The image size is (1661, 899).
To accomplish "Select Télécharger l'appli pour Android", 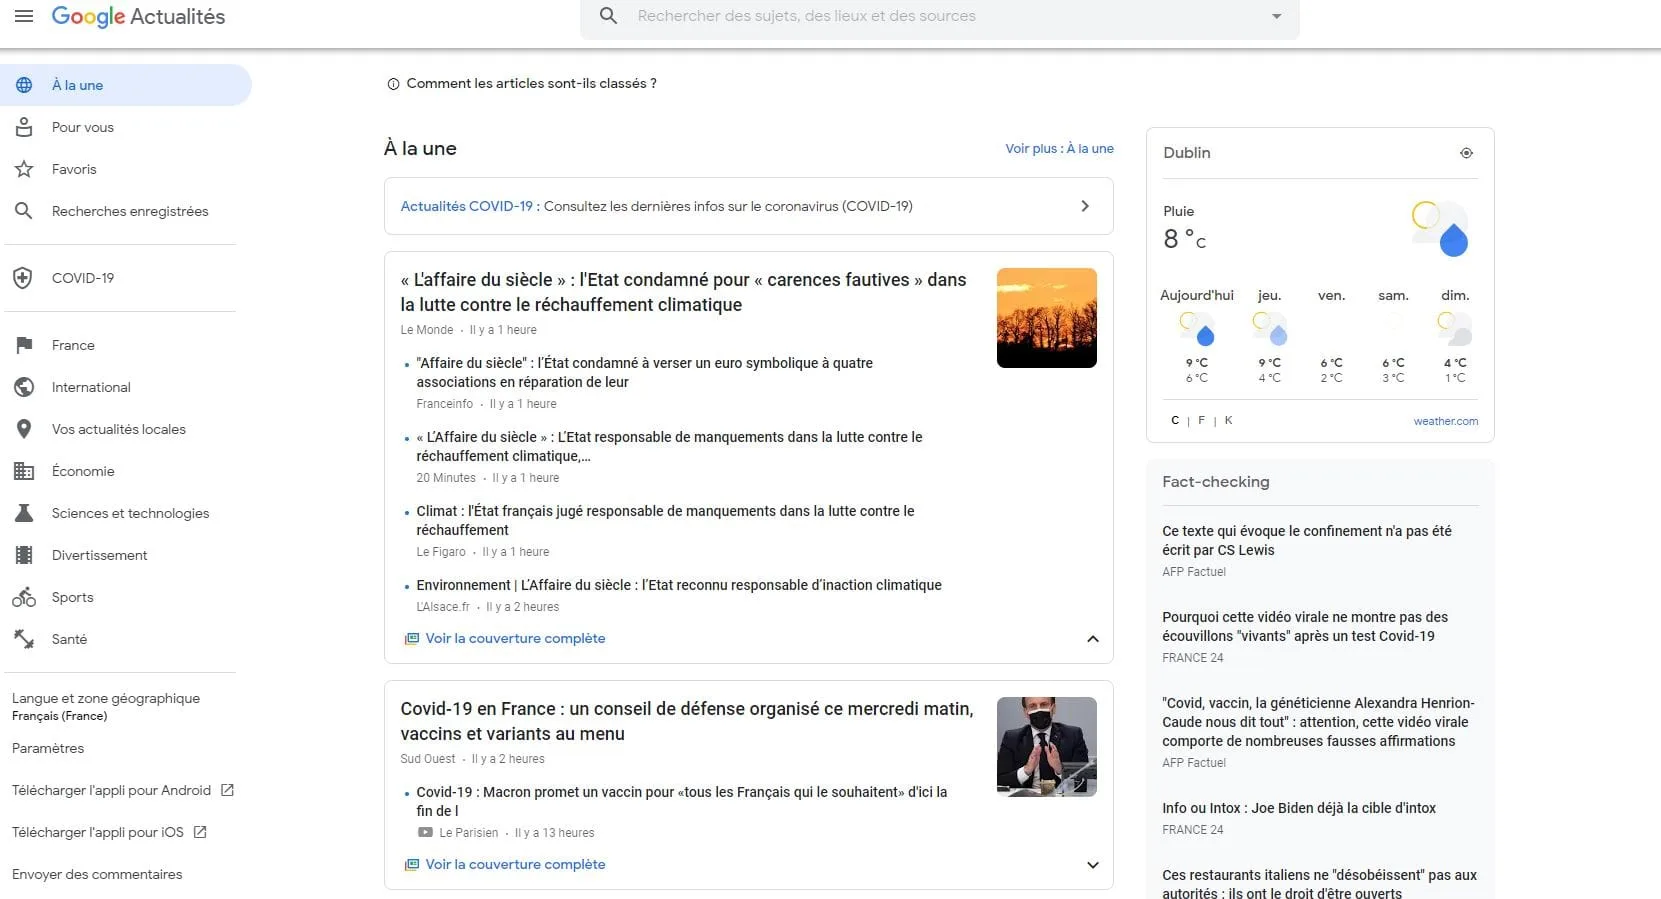I will [x=123, y=790].
